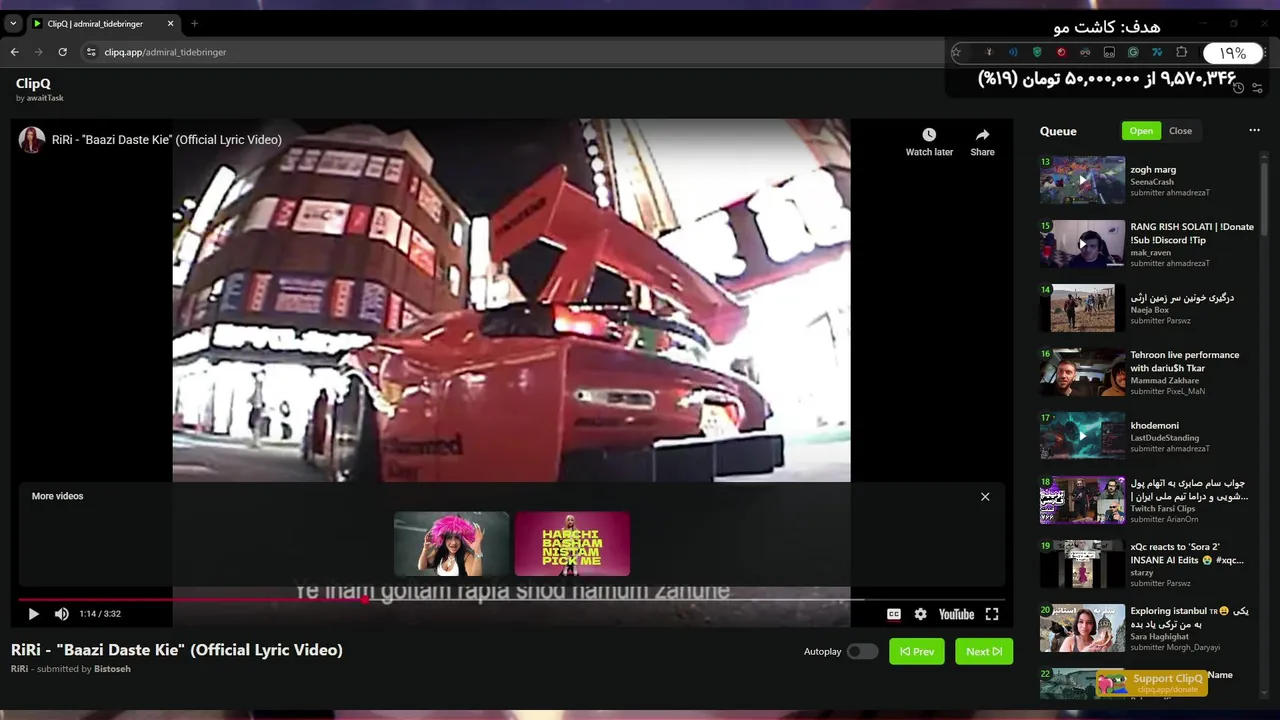Click the 1:14 / 3:32 time display
This screenshot has width=1280, height=720.
[x=100, y=614]
